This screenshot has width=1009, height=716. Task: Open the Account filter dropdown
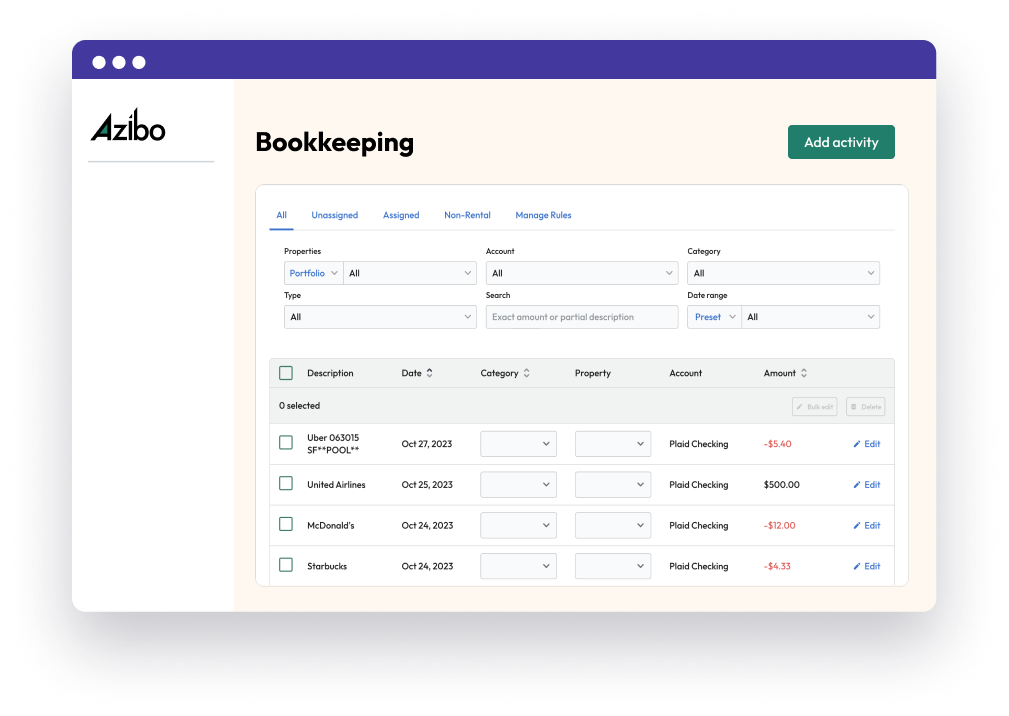tap(581, 272)
